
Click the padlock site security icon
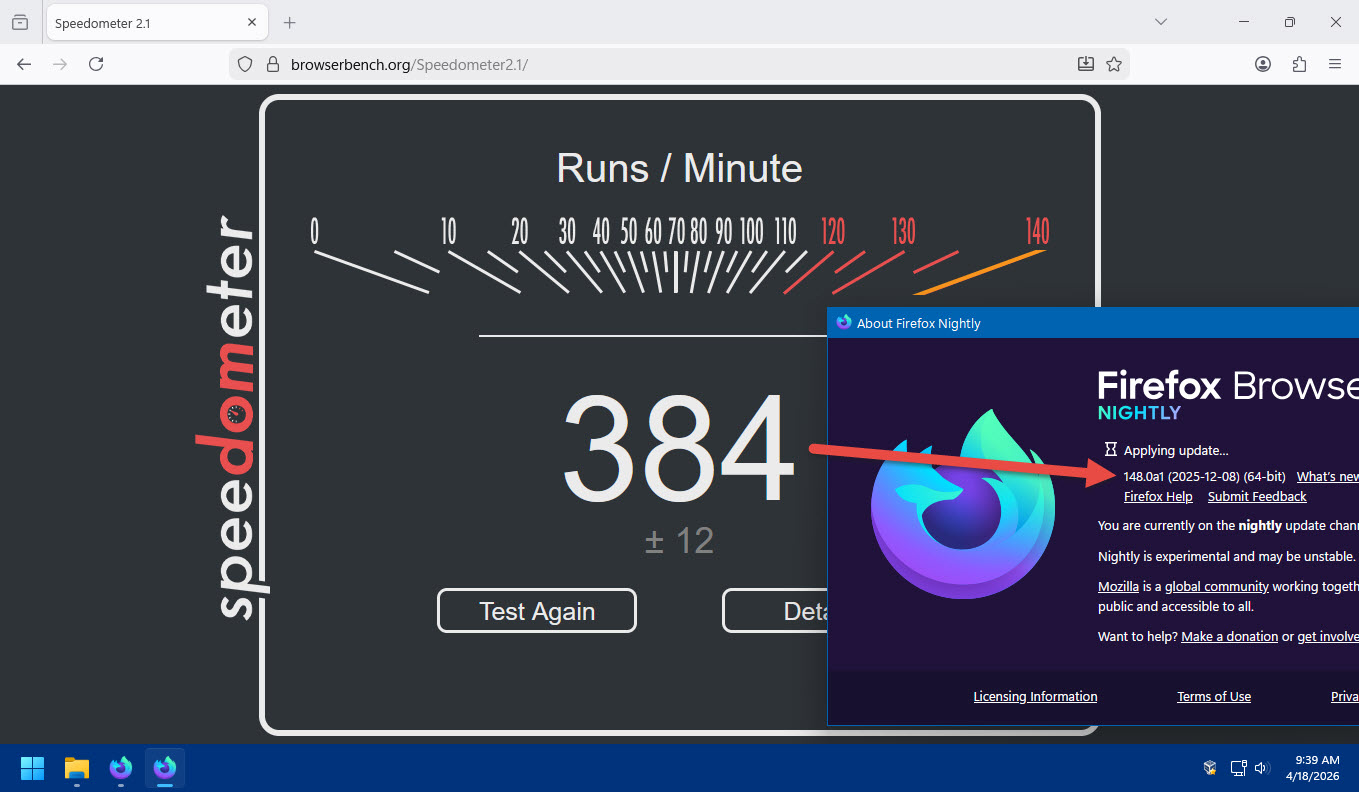click(271, 64)
